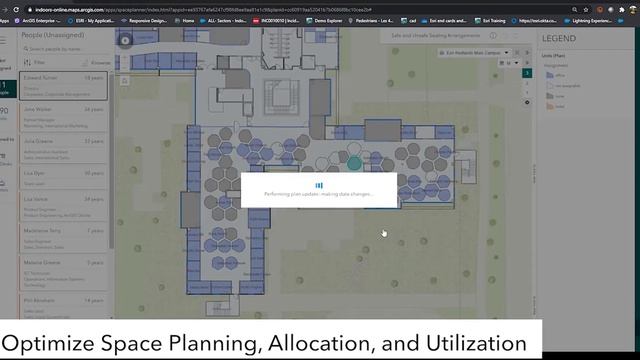This screenshot has height=360, width=640.
Task: Select the Edward Turner person card
Action: (63, 86)
